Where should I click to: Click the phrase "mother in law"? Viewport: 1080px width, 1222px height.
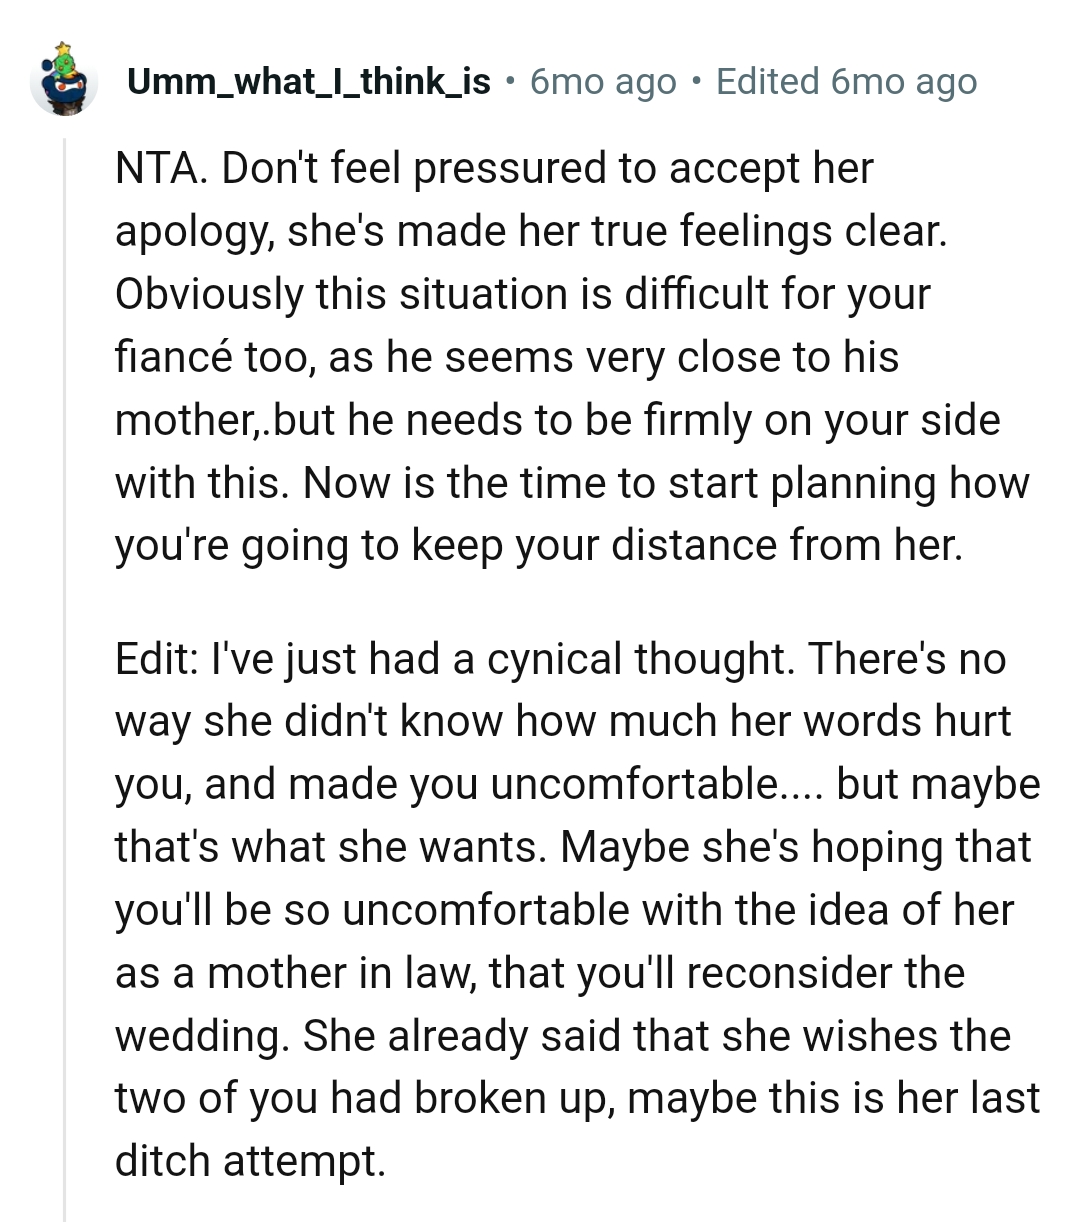(340, 973)
